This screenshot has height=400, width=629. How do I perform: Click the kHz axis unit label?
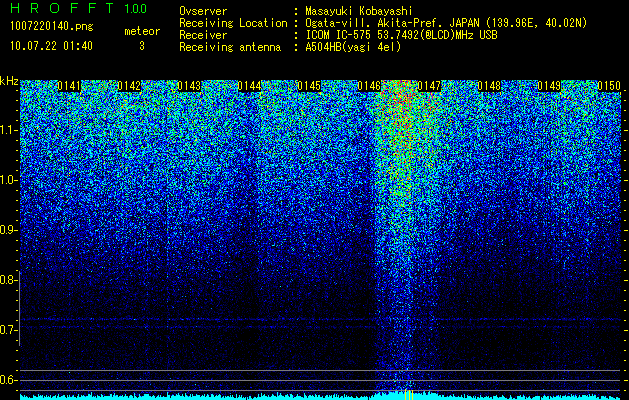[x=9, y=81]
